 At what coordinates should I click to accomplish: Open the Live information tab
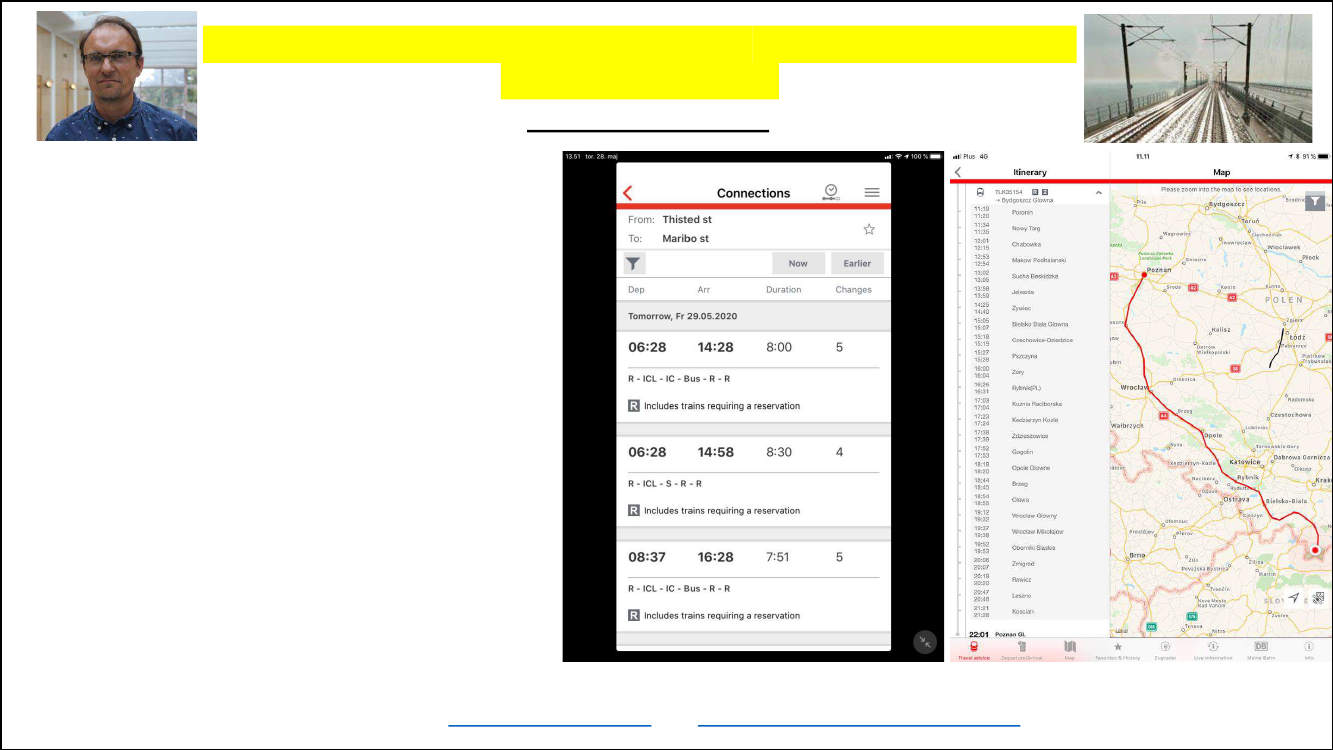[x=1212, y=650]
